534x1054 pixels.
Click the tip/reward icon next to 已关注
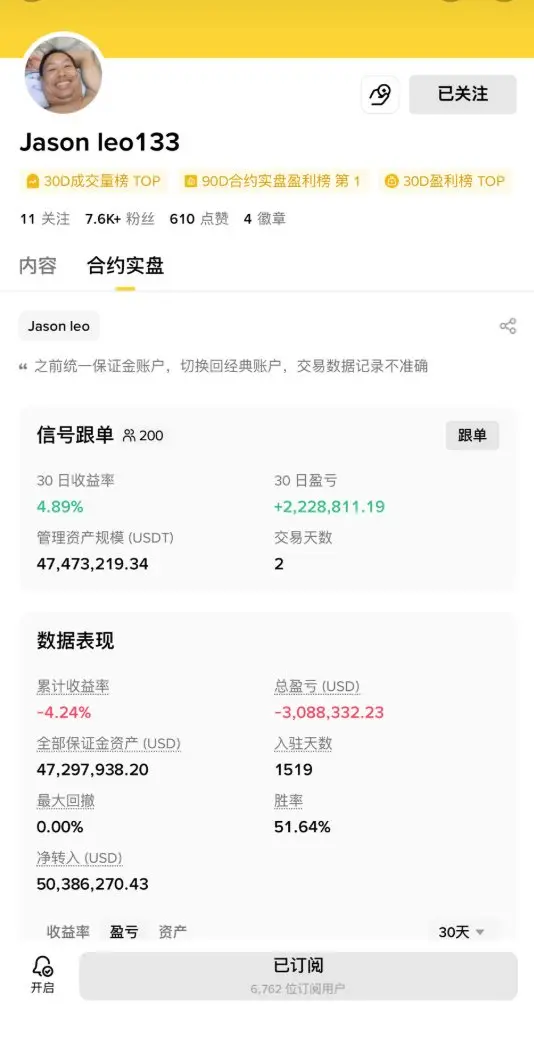coord(380,95)
